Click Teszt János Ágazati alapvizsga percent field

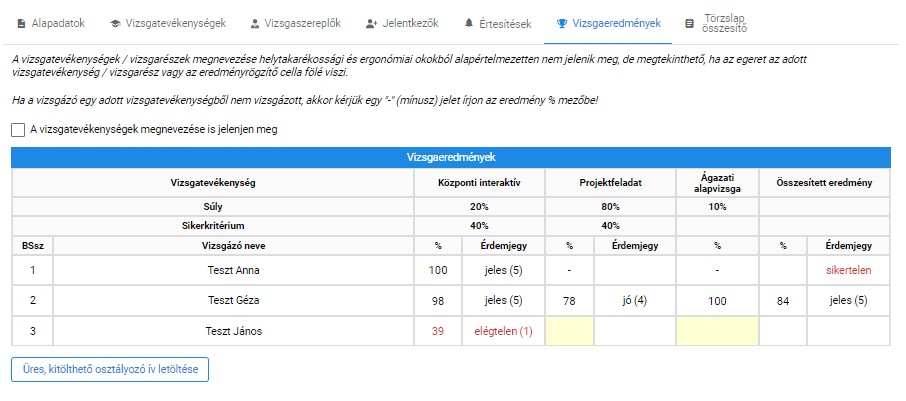(x=717, y=331)
